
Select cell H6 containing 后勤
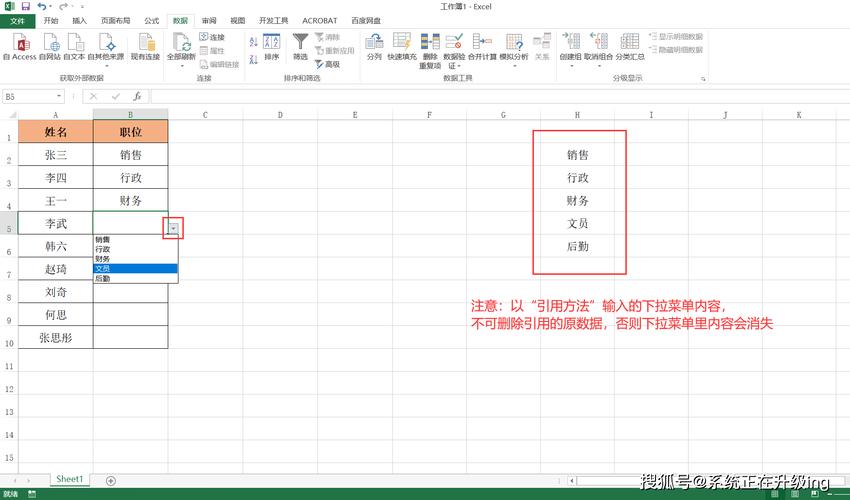[x=577, y=246]
